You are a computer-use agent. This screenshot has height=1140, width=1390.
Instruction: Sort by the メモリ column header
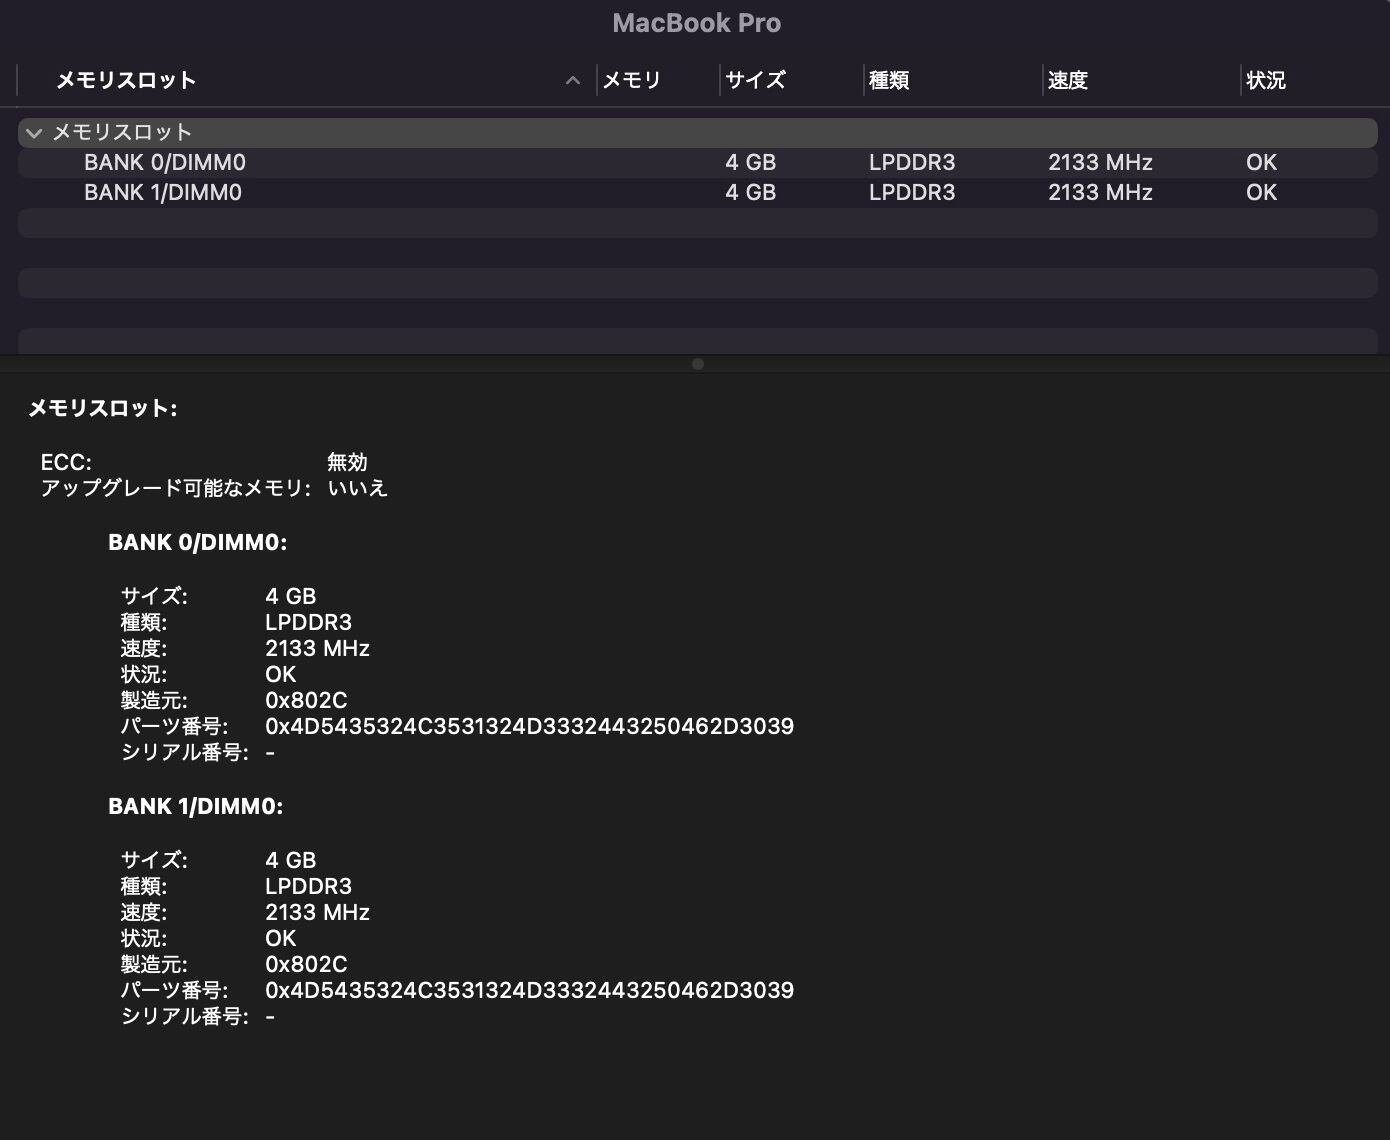(x=632, y=81)
